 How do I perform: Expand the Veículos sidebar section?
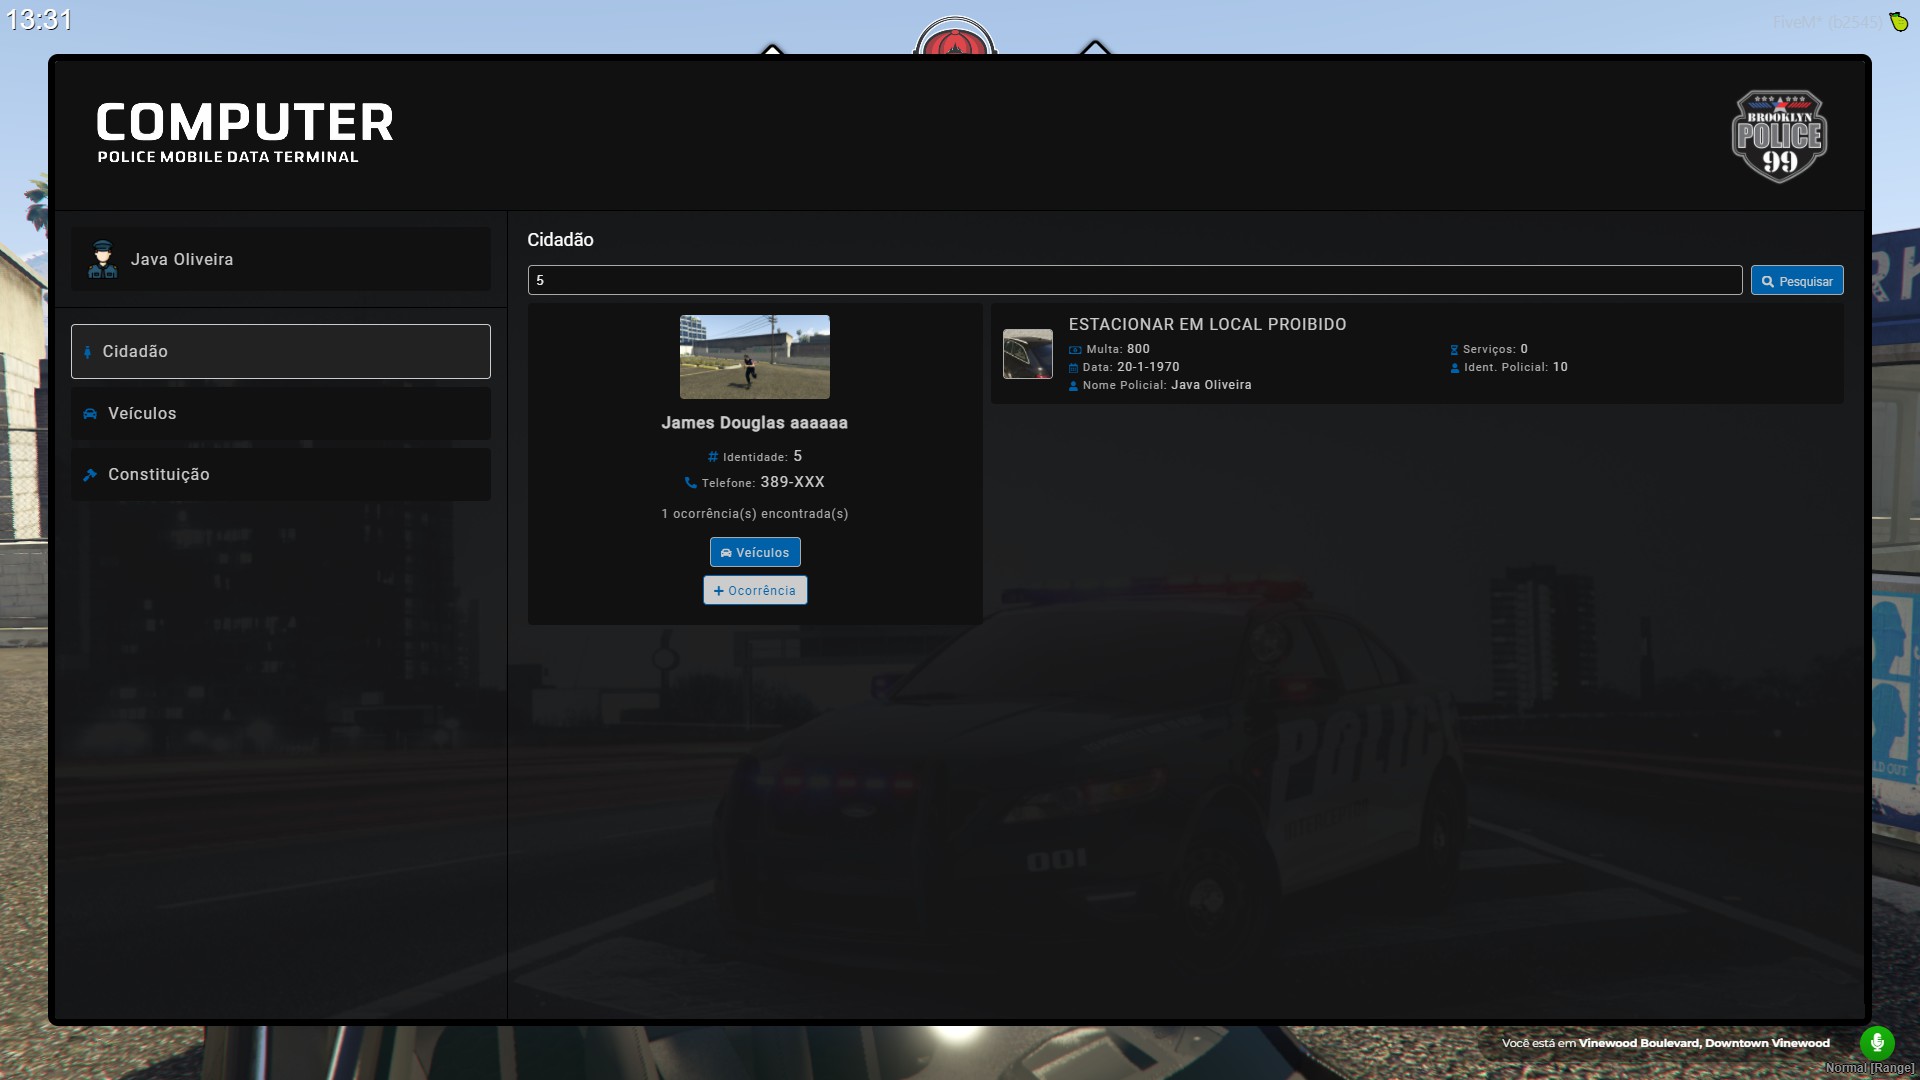click(280, 413)
